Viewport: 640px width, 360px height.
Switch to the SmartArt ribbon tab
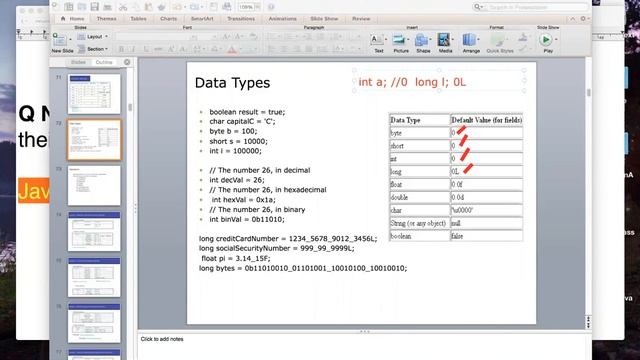pyautogui.click(x=202, y=19)
